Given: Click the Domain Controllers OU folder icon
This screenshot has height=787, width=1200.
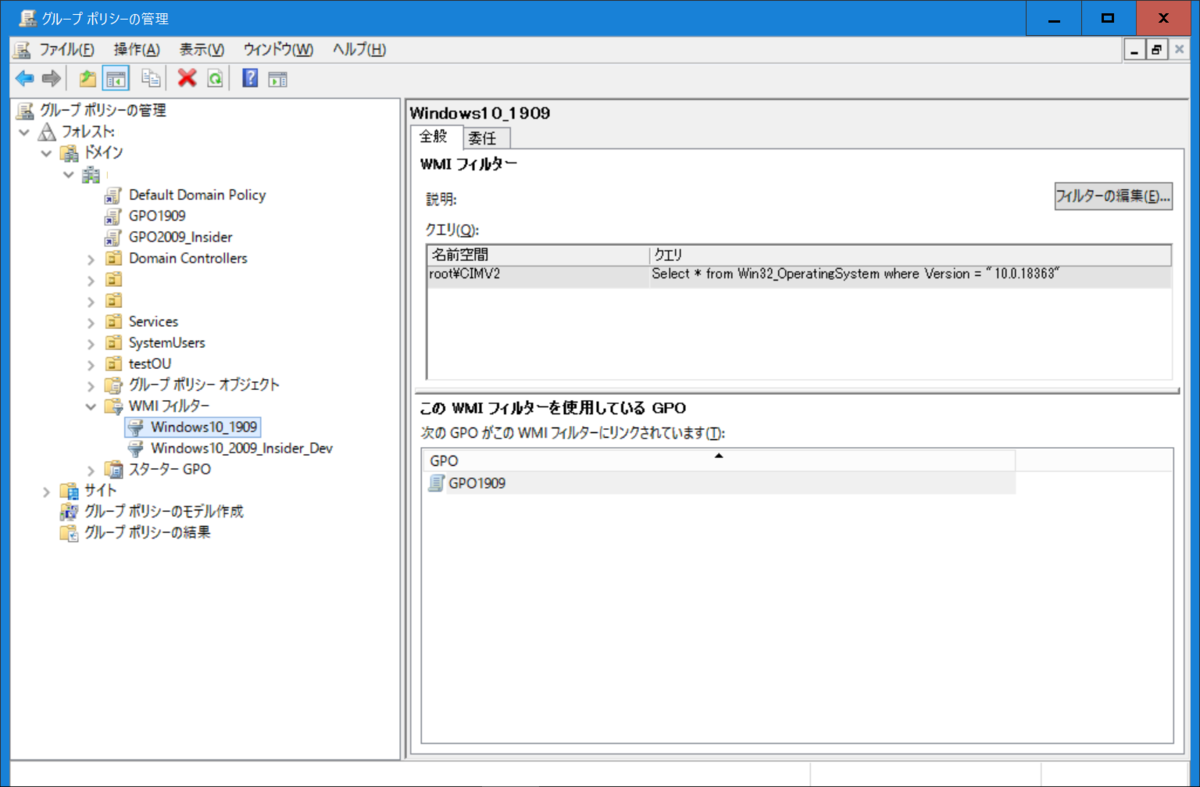Looking at the screenshot, I should (x=113, y=258).
